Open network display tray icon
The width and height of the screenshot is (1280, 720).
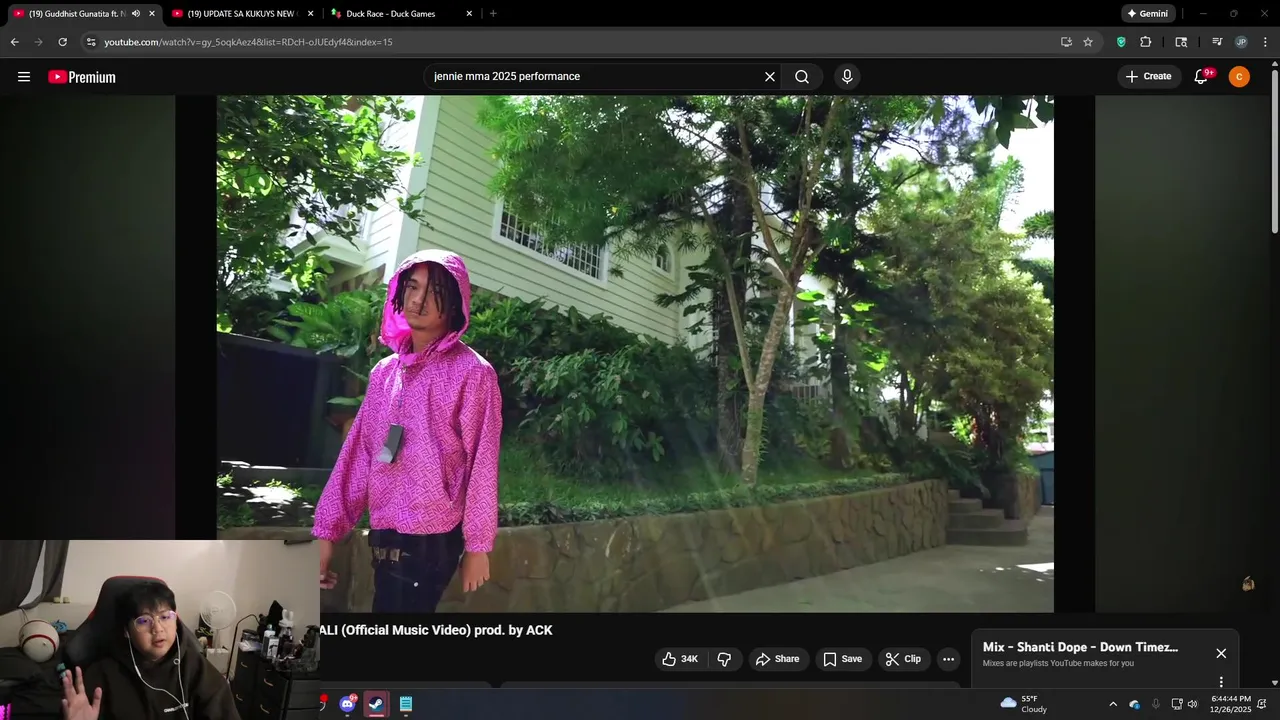pyautogui.click(x=1177, y=704)
